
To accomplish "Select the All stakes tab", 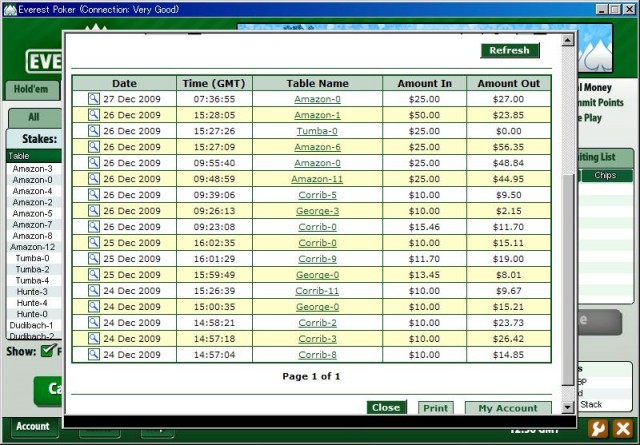I will point(34,117).
